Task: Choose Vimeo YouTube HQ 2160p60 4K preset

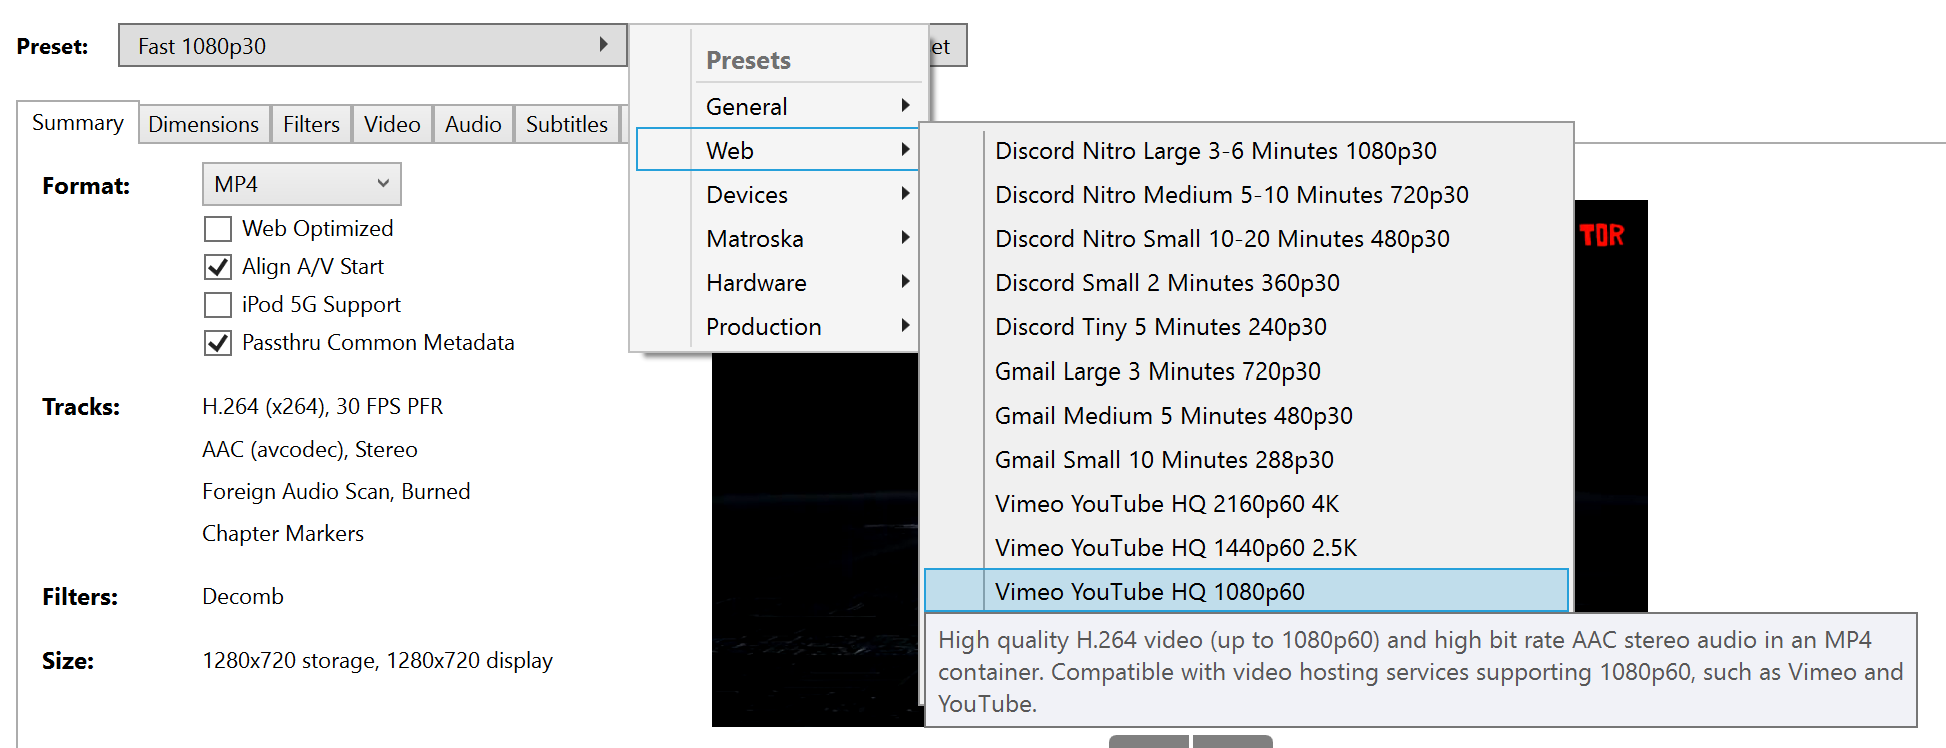Action: [x=1246, y=503]
